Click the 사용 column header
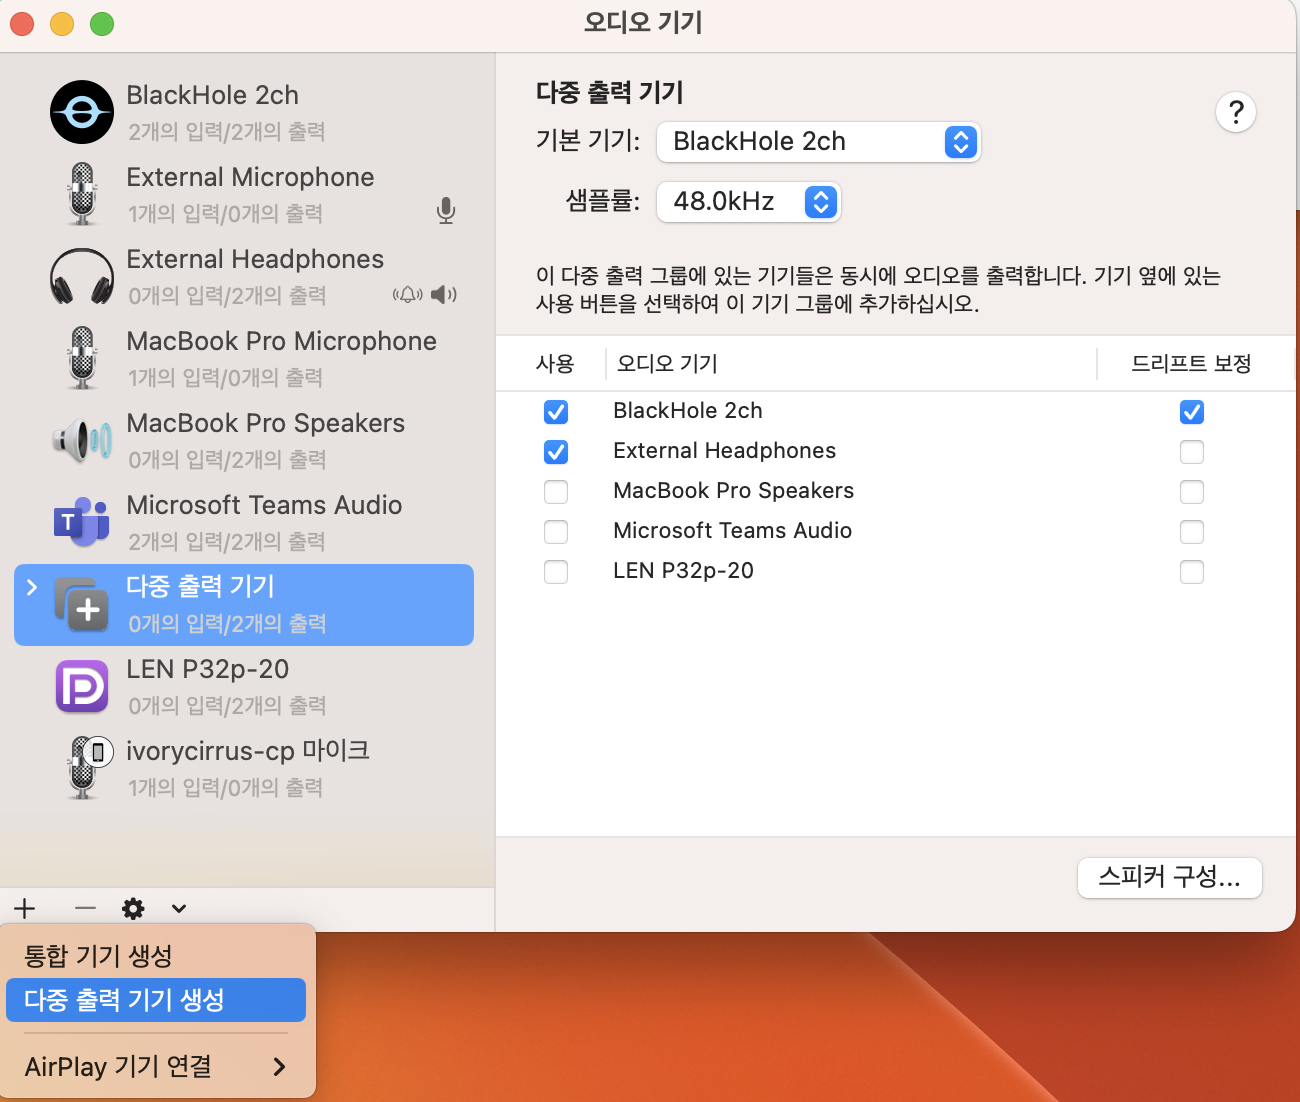The image size is (1300, 1102). click(x=555, y=364)
